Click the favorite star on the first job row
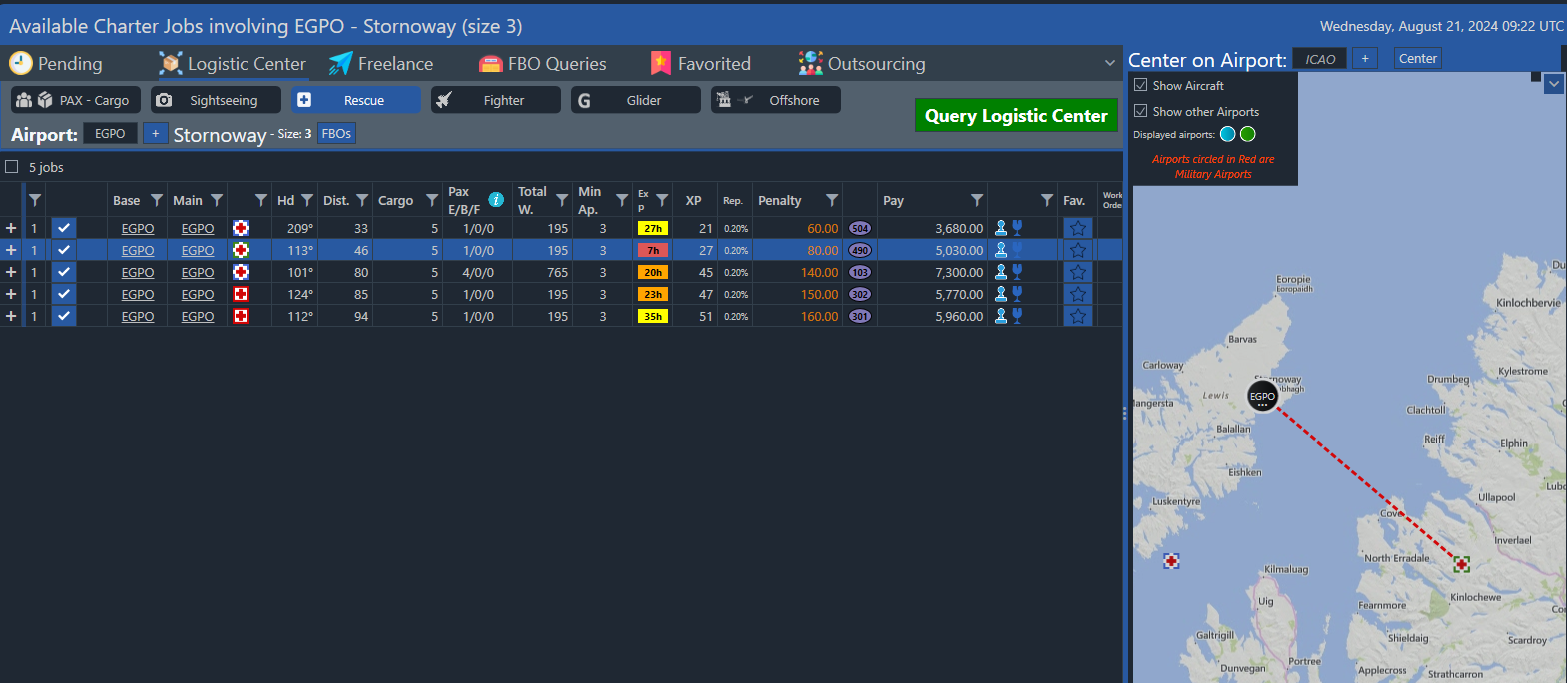Image resolution: width=1567 pixels, height=683 pixels. [x=1077, y=228]
